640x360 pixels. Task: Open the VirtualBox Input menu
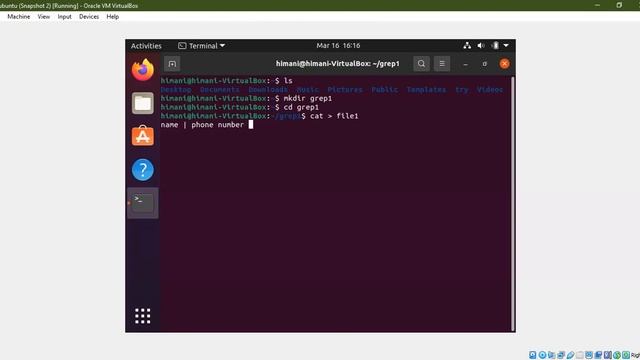(x=64, y=17)
